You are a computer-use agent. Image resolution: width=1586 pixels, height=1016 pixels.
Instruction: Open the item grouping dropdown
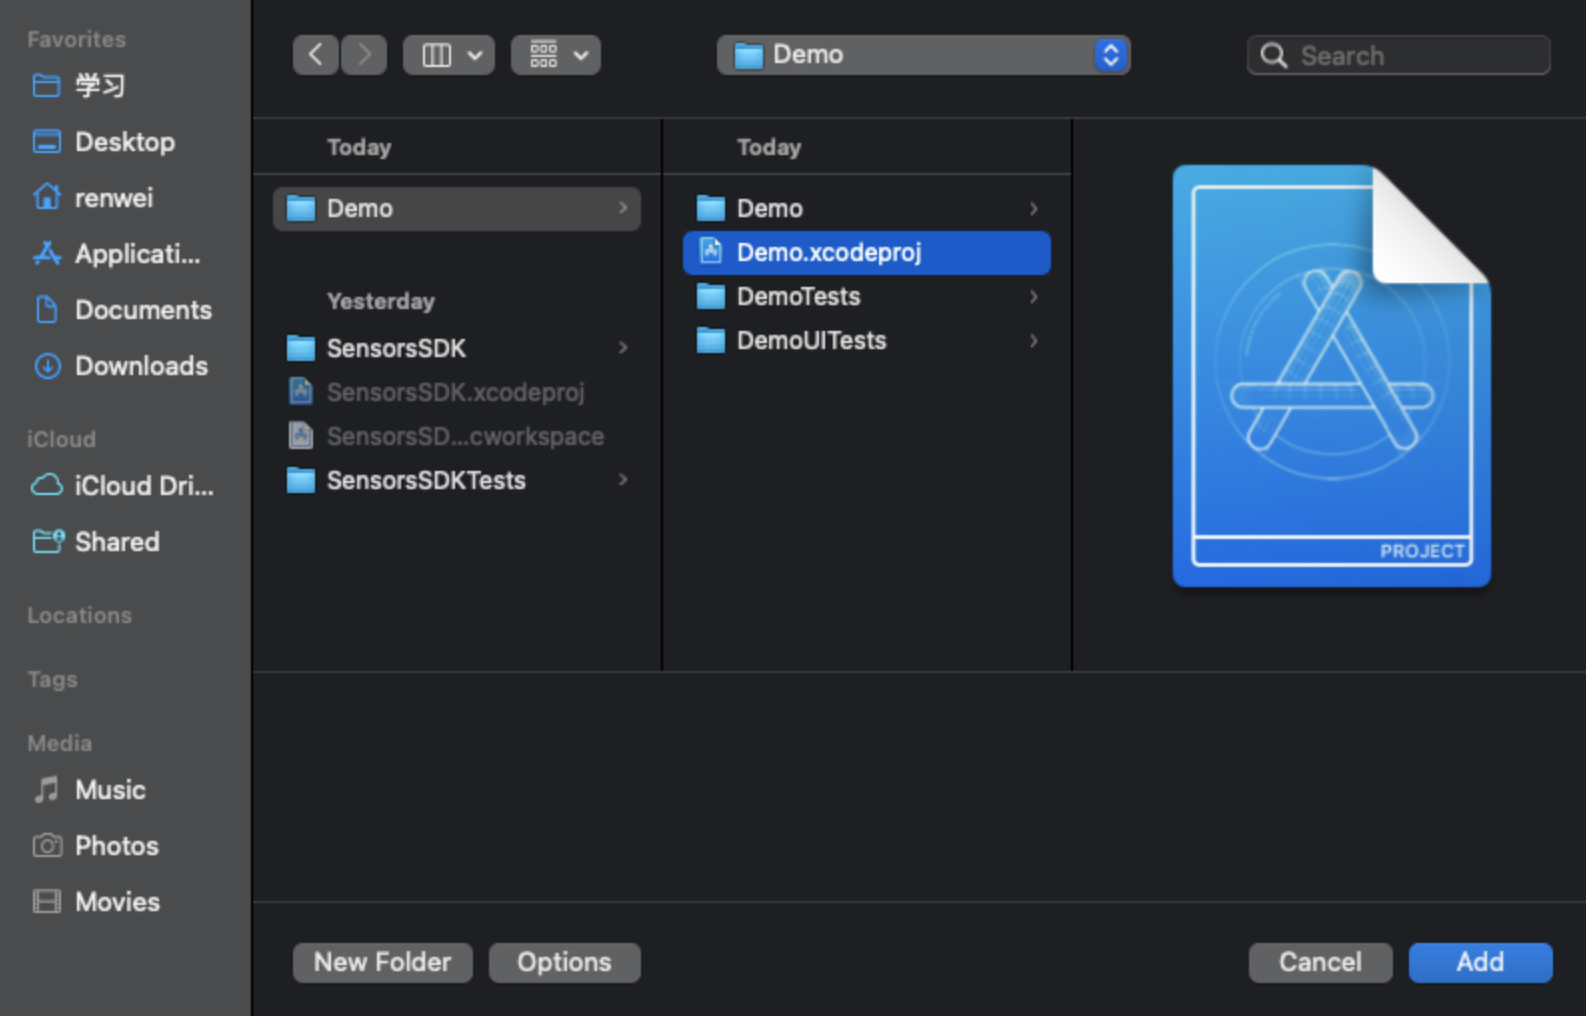click(556, 55)
